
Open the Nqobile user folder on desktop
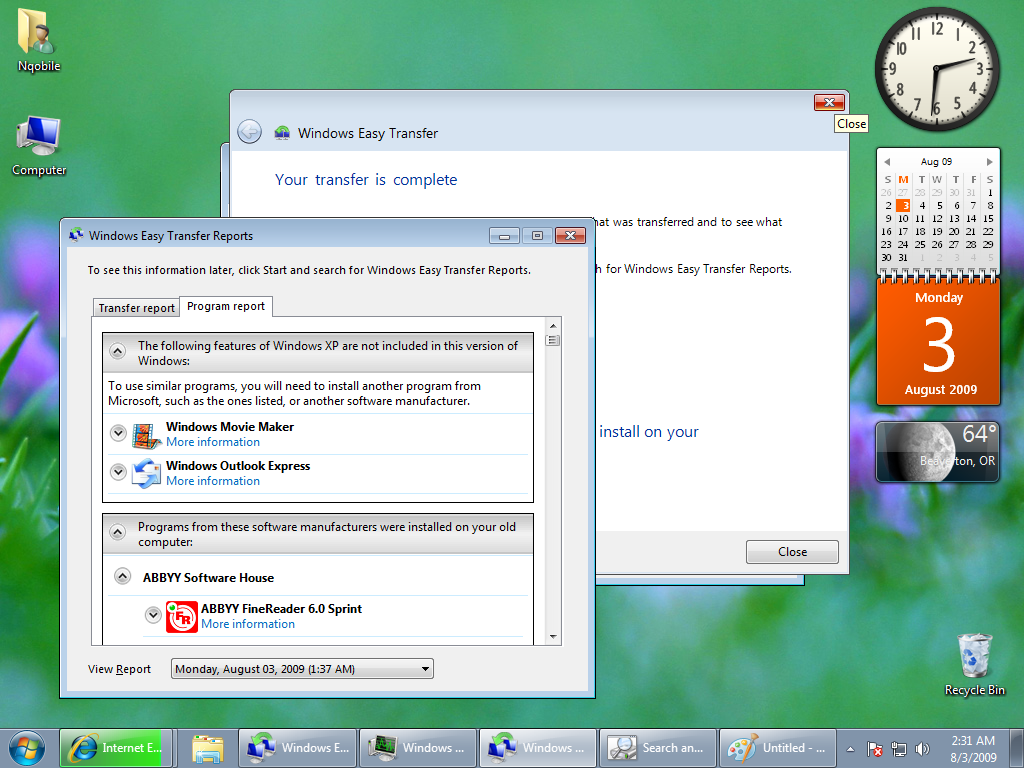coord(39,40)
